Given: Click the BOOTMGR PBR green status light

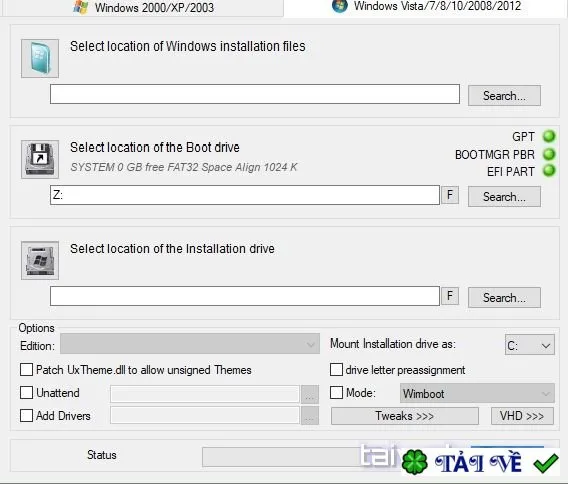Looking at the screenshot, I should point(549,154).
